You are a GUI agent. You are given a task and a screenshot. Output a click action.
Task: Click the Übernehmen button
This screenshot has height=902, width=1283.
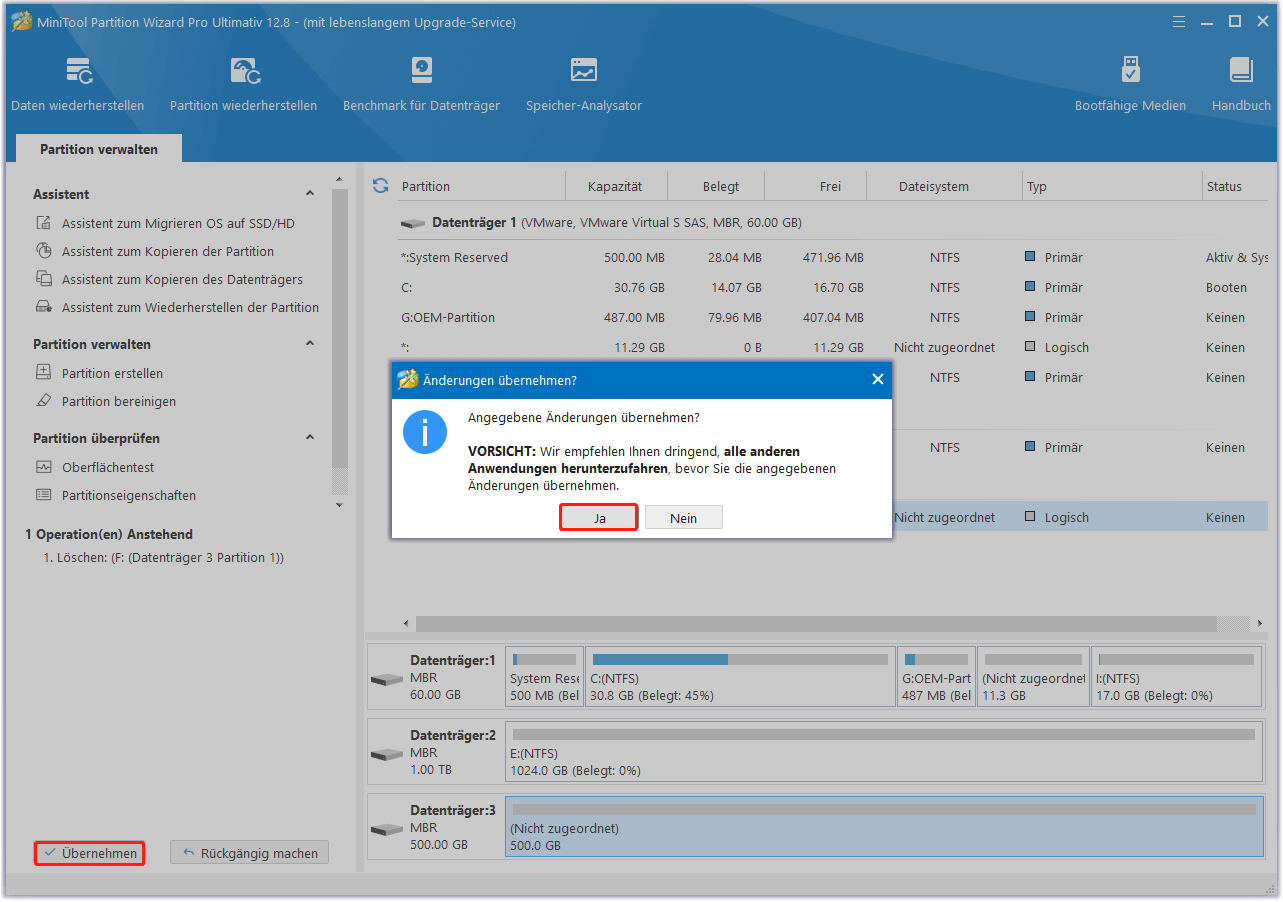[x=90, y=853]
